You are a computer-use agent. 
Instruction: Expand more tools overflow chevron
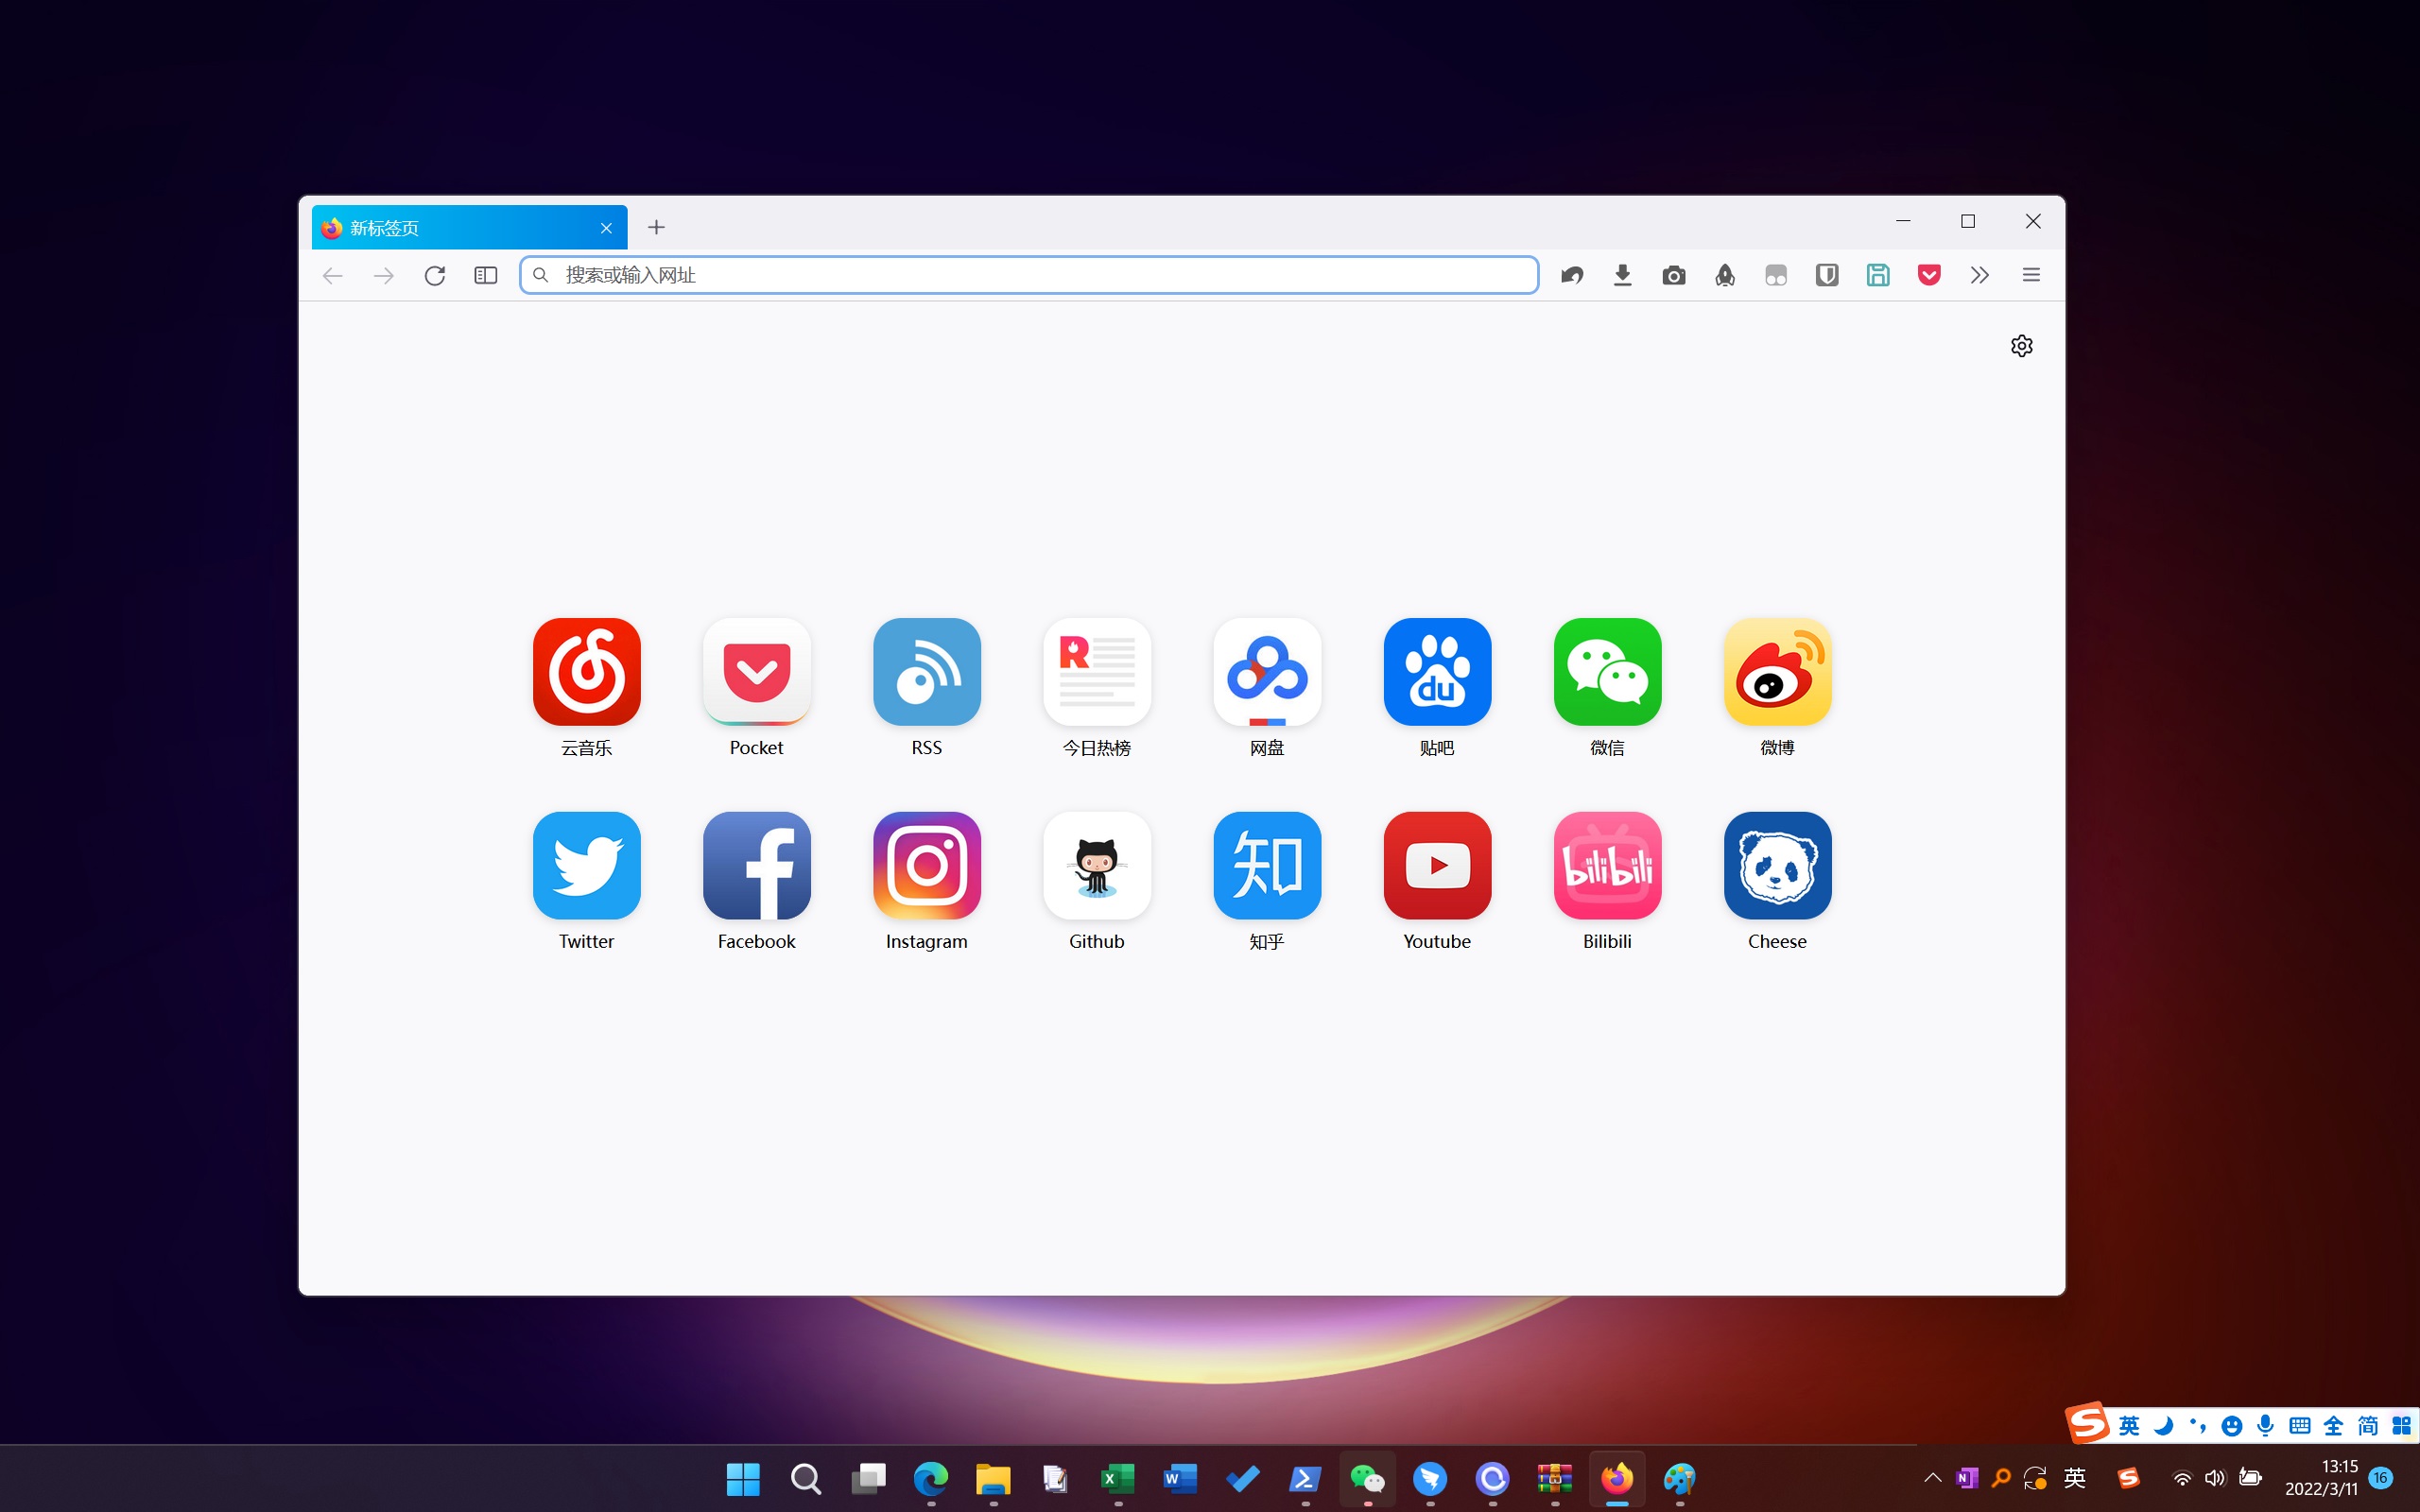[1980, 275]
